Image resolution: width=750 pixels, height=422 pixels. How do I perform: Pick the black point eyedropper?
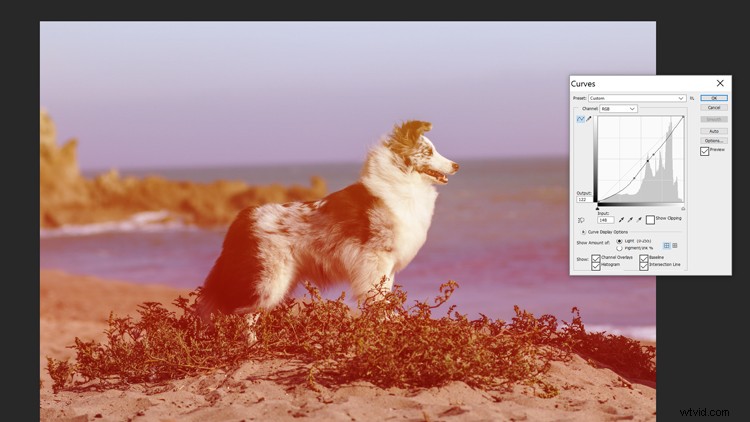click(621, 220)
